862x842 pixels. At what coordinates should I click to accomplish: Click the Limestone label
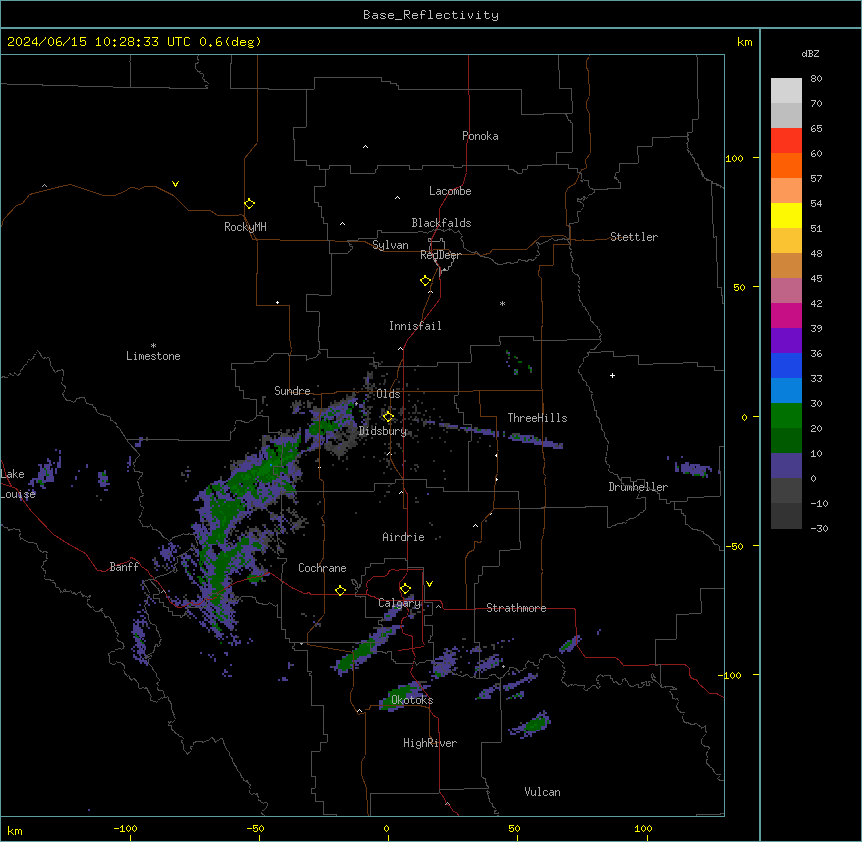(x=153, y=356)
